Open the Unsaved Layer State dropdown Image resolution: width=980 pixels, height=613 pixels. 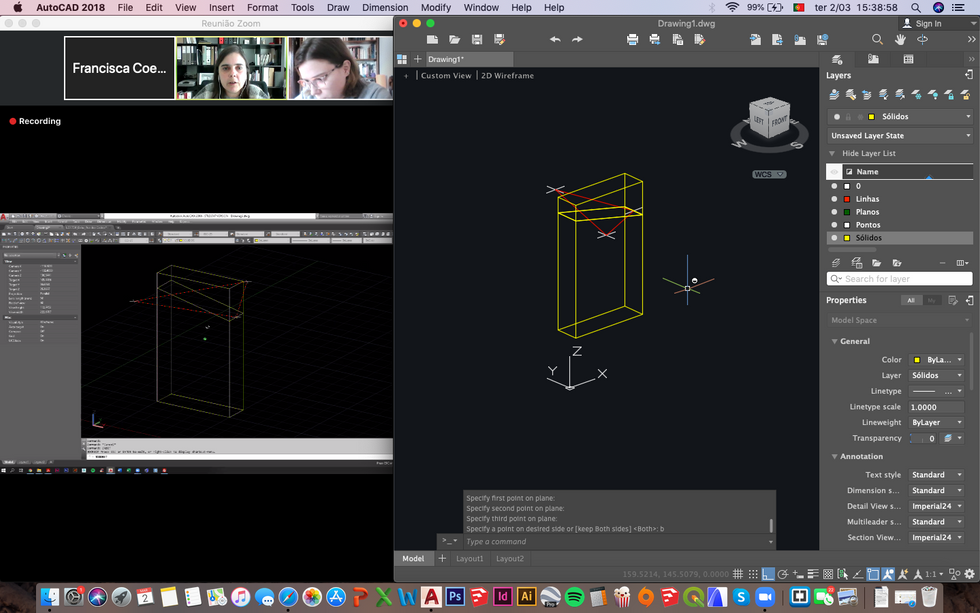point(900,136)
